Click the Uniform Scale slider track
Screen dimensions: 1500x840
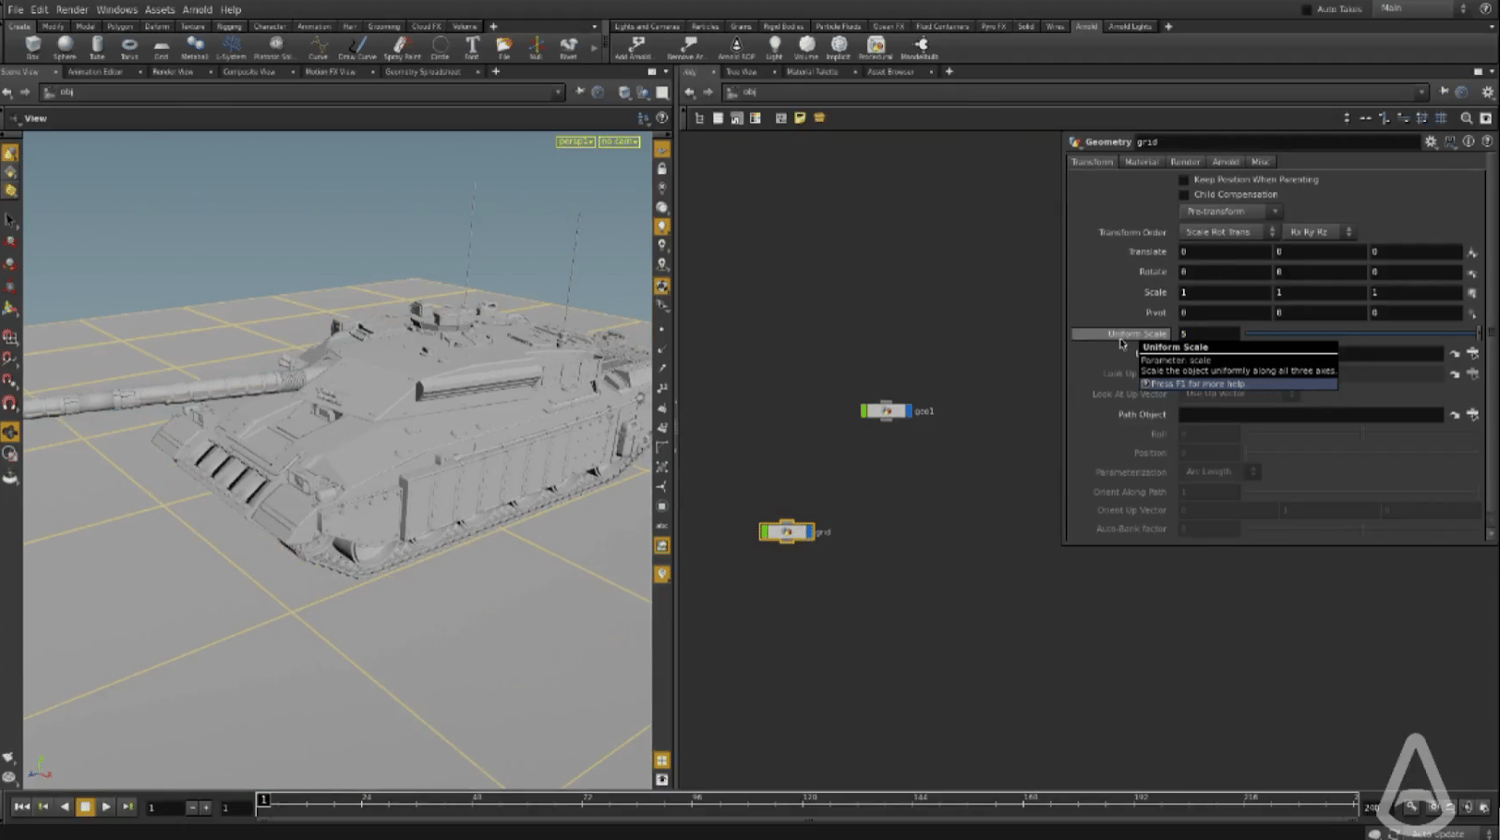[x=1360, y=334]
